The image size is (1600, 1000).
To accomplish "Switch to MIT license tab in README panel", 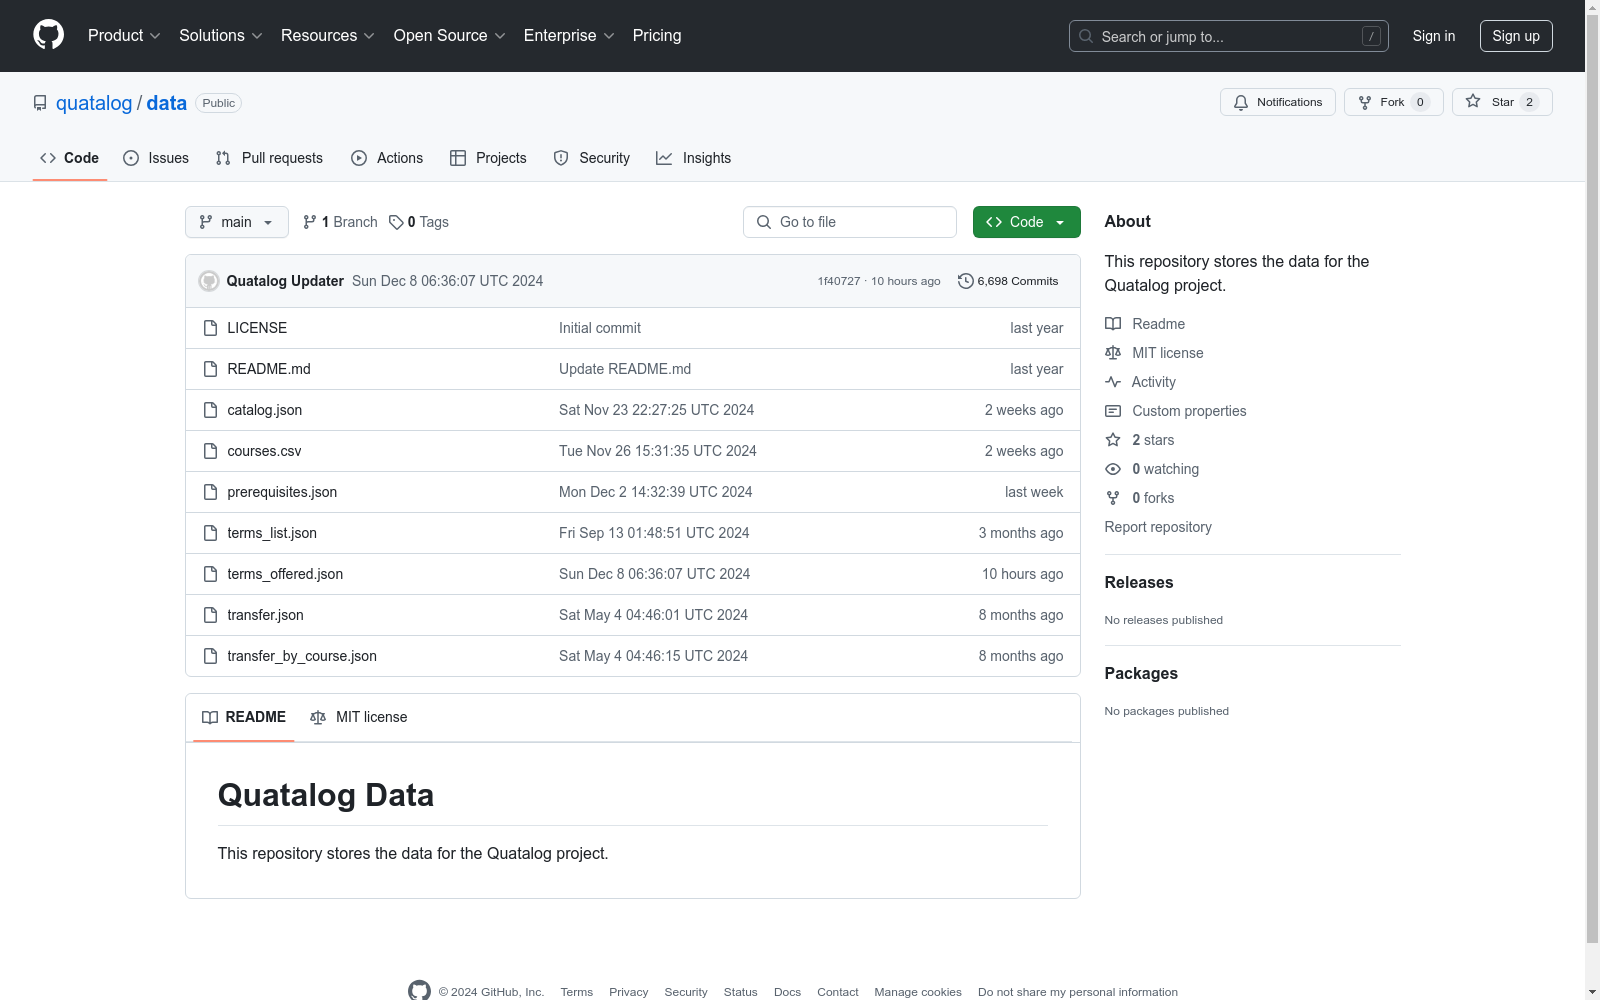I will click(359, 717).
